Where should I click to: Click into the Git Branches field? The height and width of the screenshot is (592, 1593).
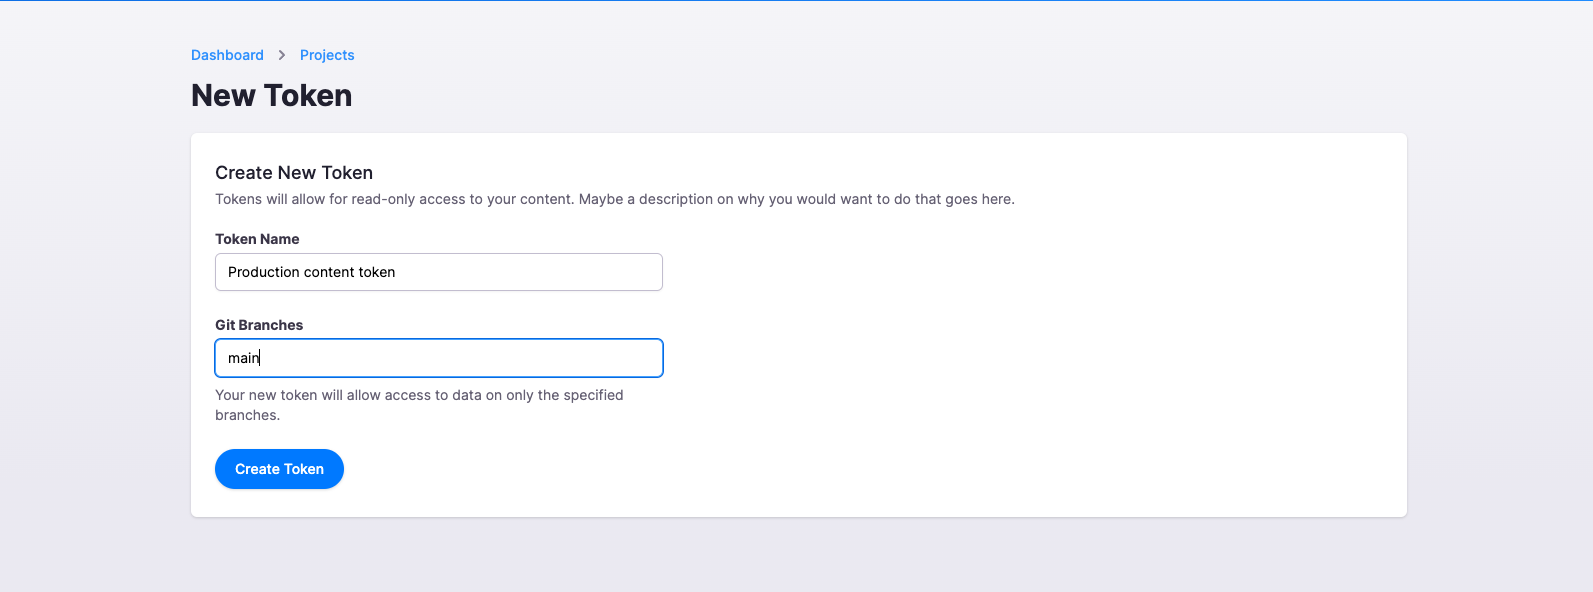[x=438, y=358]
